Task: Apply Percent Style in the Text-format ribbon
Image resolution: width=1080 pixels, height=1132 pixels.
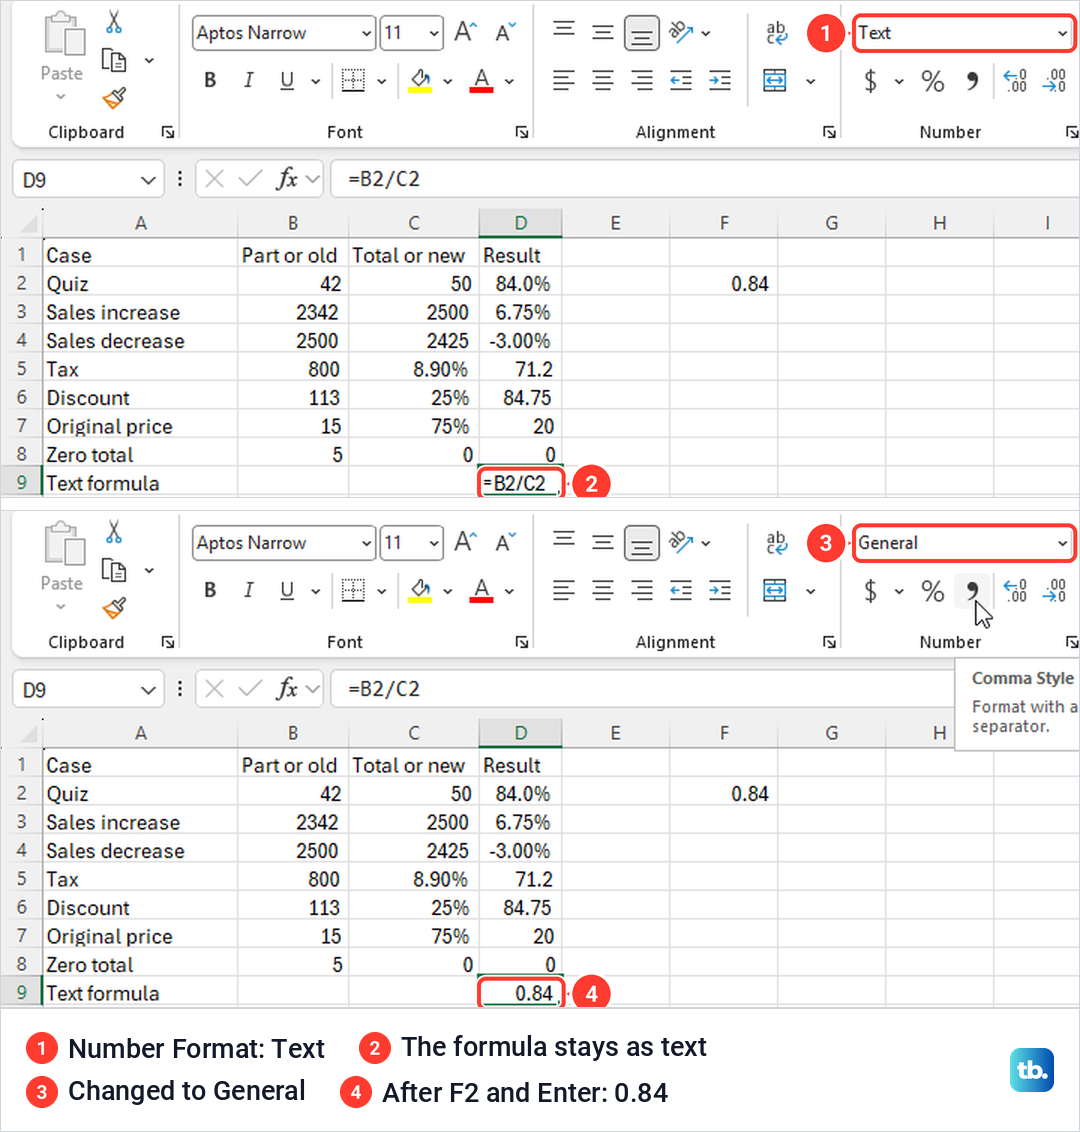Action: [932, 81]
